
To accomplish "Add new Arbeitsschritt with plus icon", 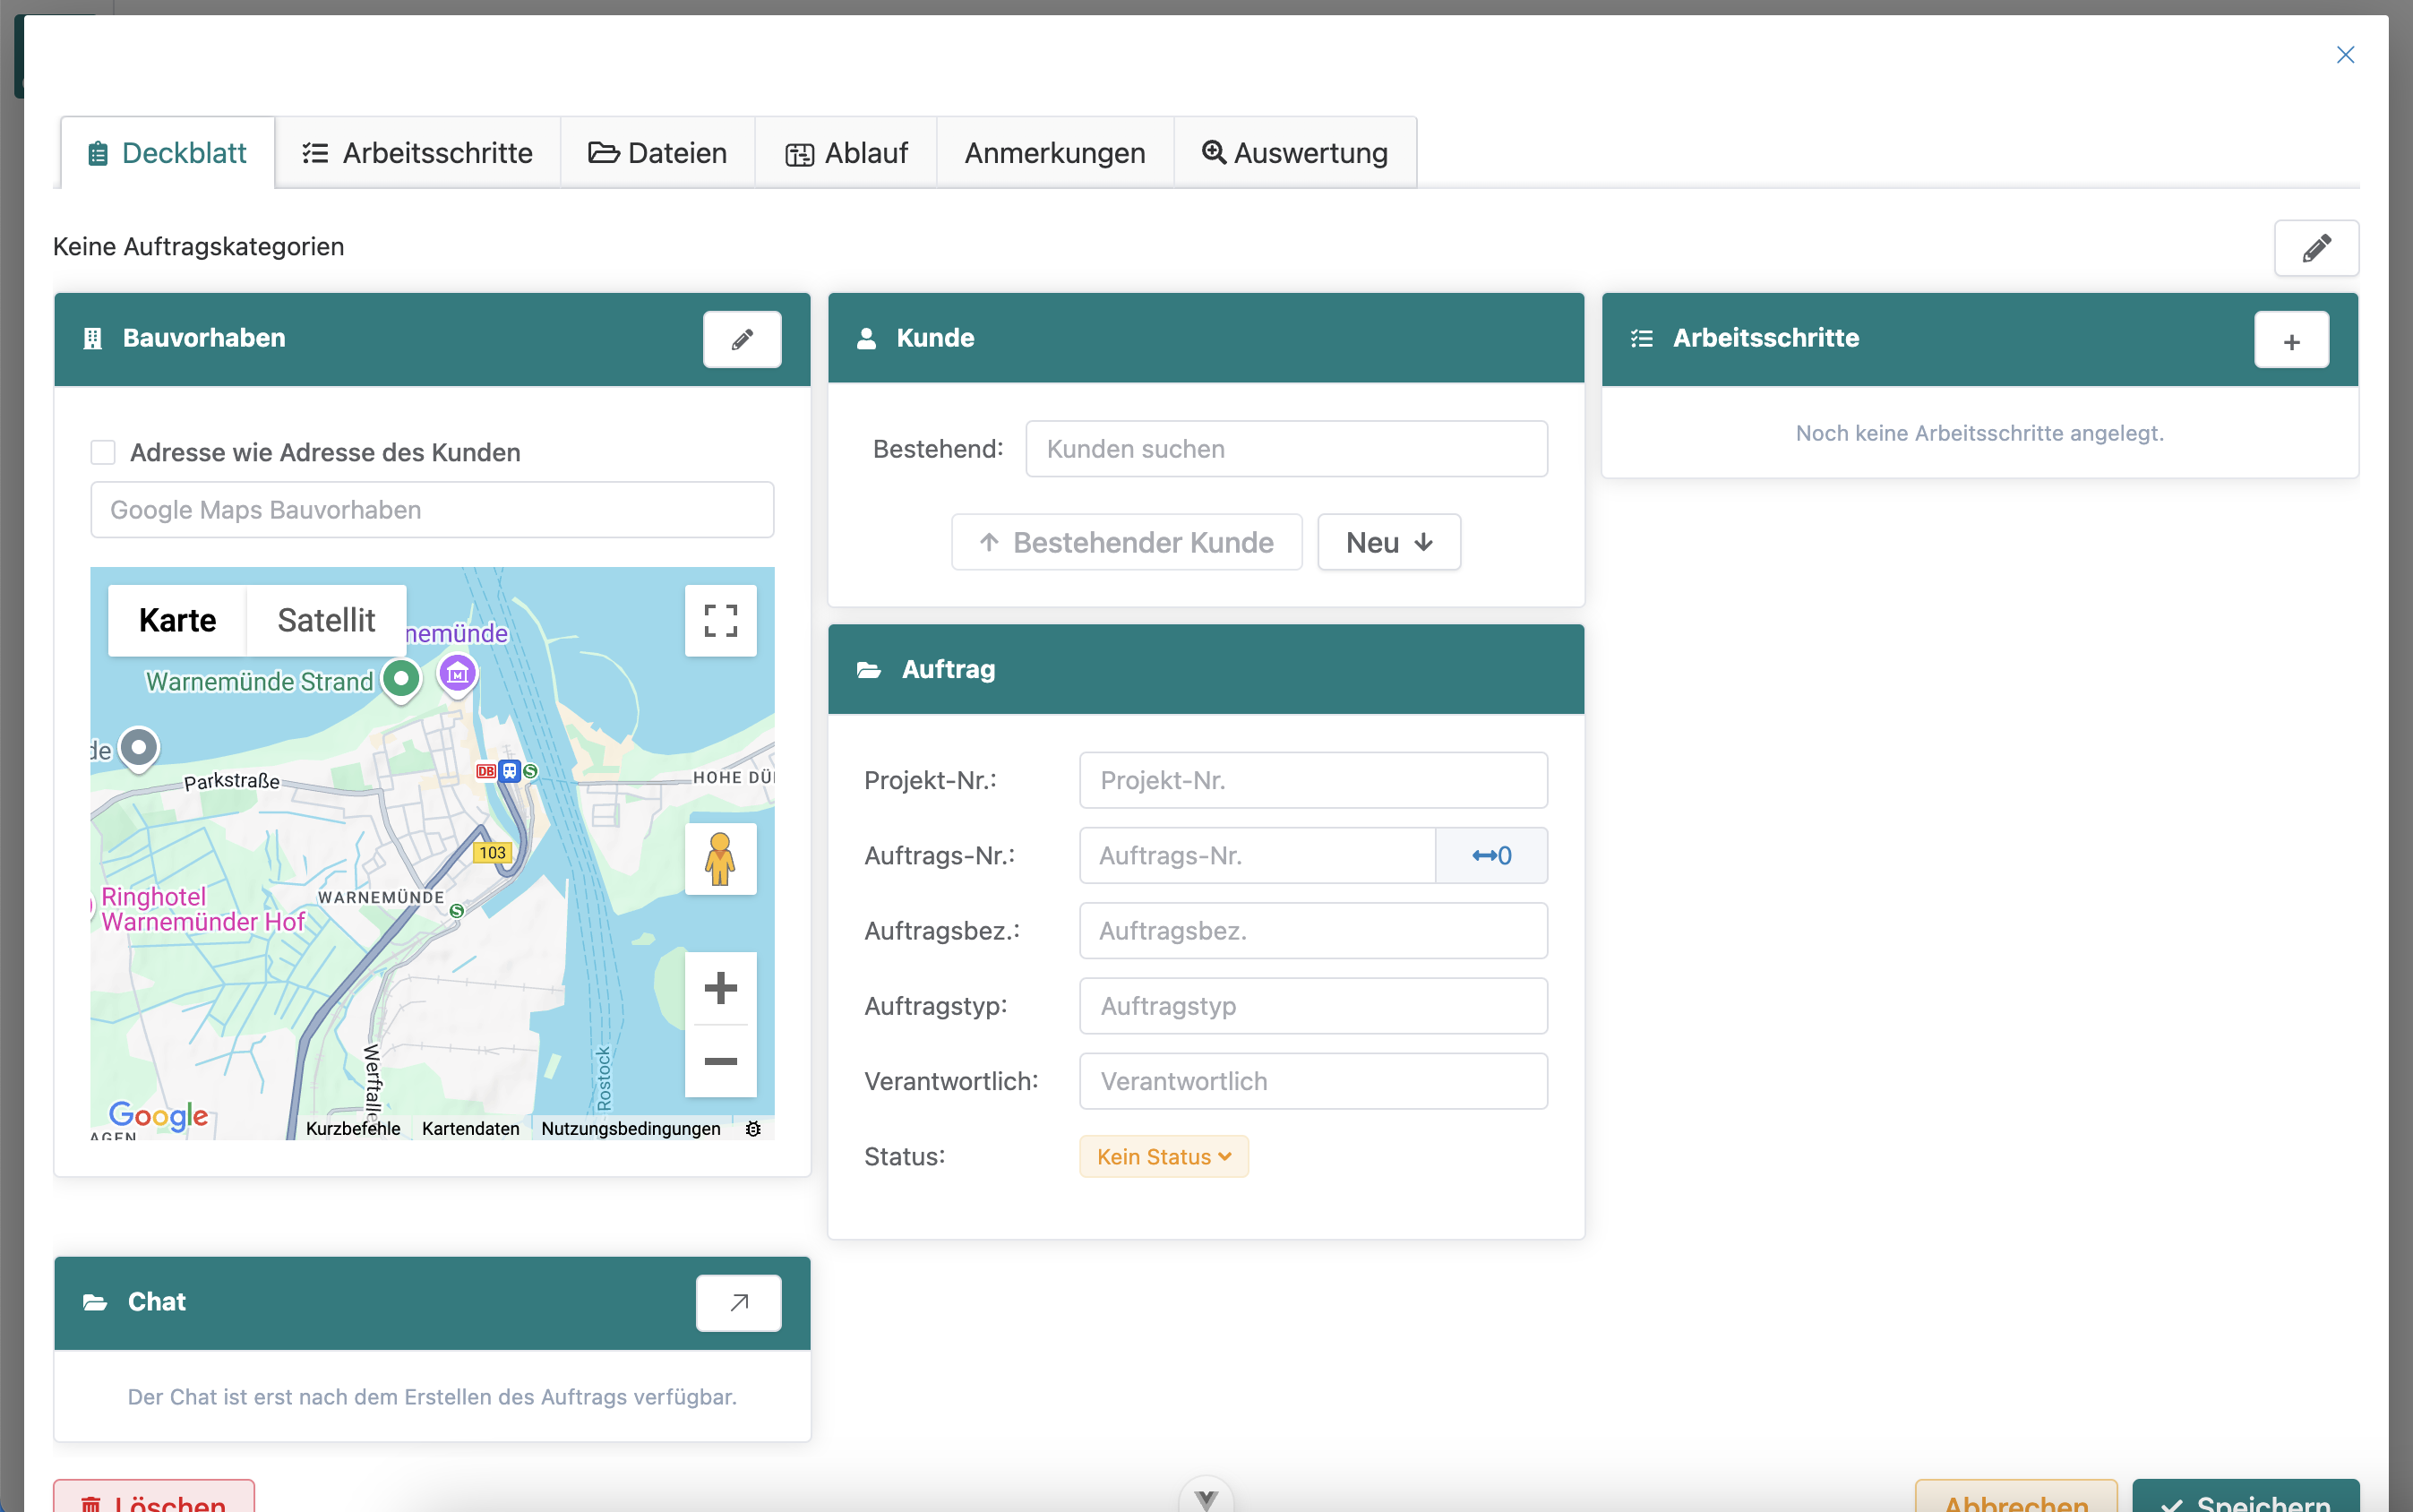I will click(2290, 341).
